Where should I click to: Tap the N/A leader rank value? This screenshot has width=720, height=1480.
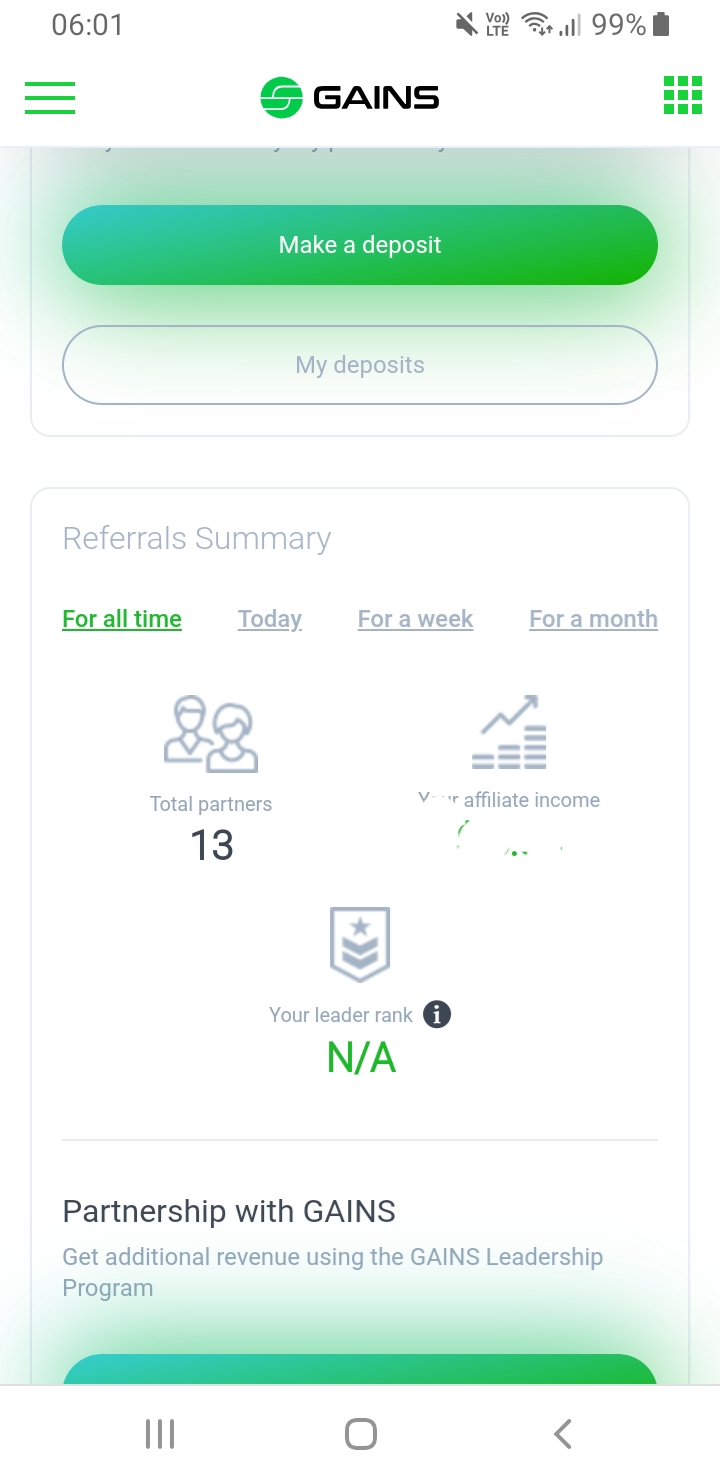click(x=361, y=1057)
